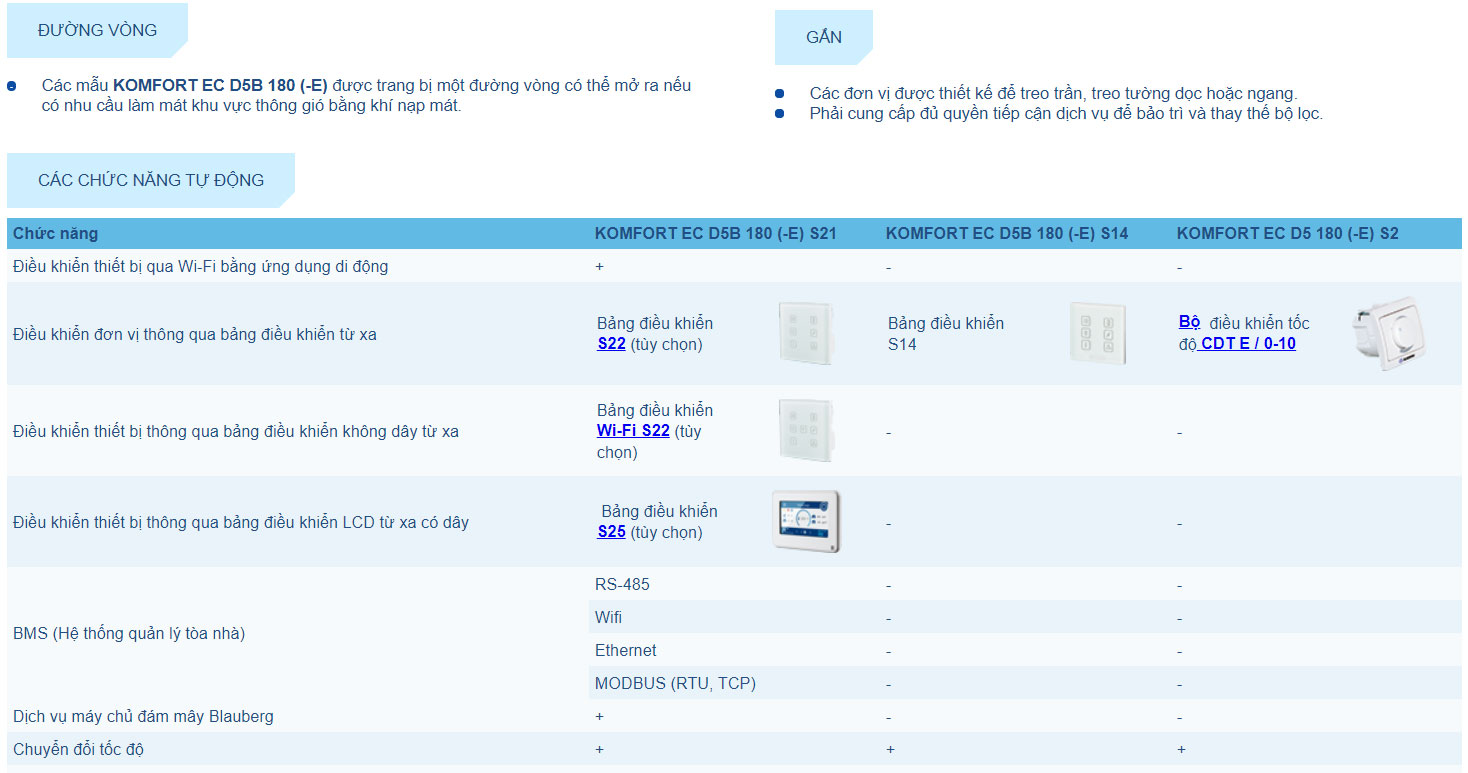1468x773 pixels.
Task: Click the KOMFORT EC D5B 180 (-E) S14 header
Action: point(1007,234)
